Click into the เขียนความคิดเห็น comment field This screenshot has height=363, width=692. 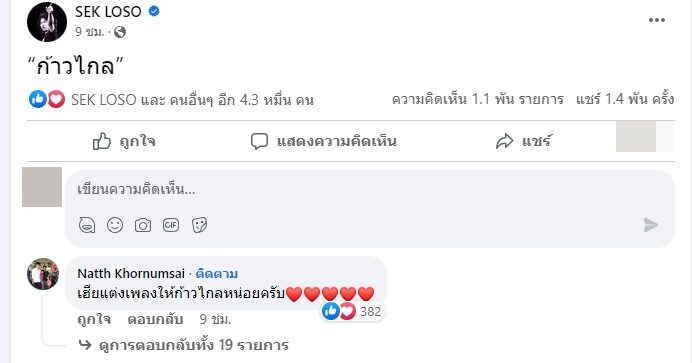coord(370,190)
